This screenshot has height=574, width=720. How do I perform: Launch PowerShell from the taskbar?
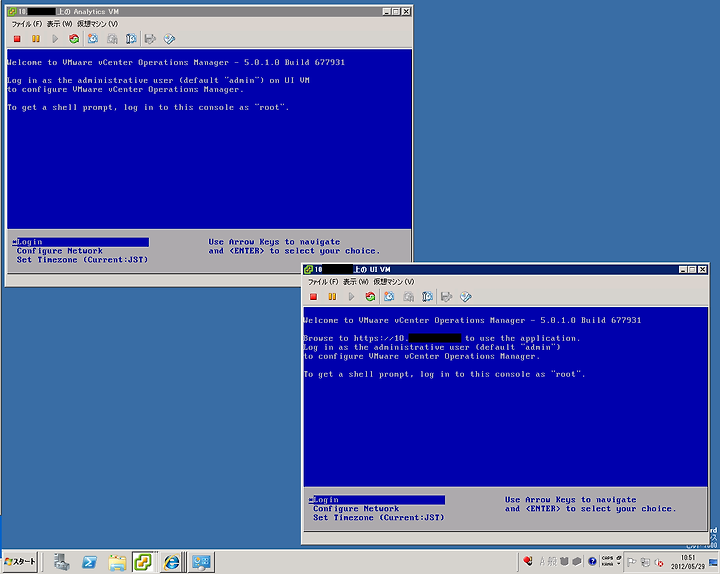(x=90, y=562)
